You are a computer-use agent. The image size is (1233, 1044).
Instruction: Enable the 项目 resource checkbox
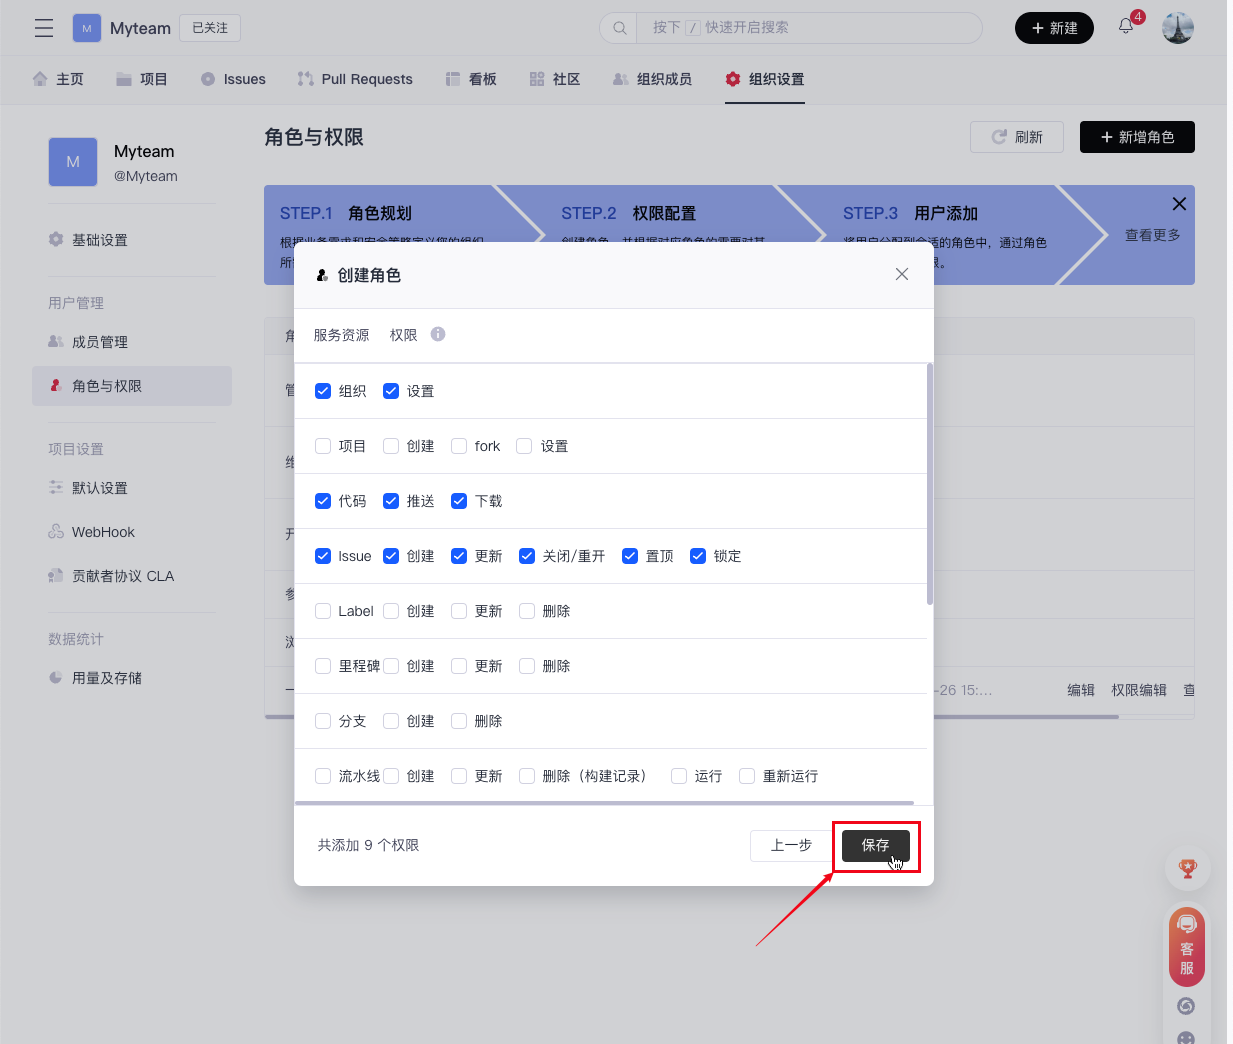click(x=323, y=446)
